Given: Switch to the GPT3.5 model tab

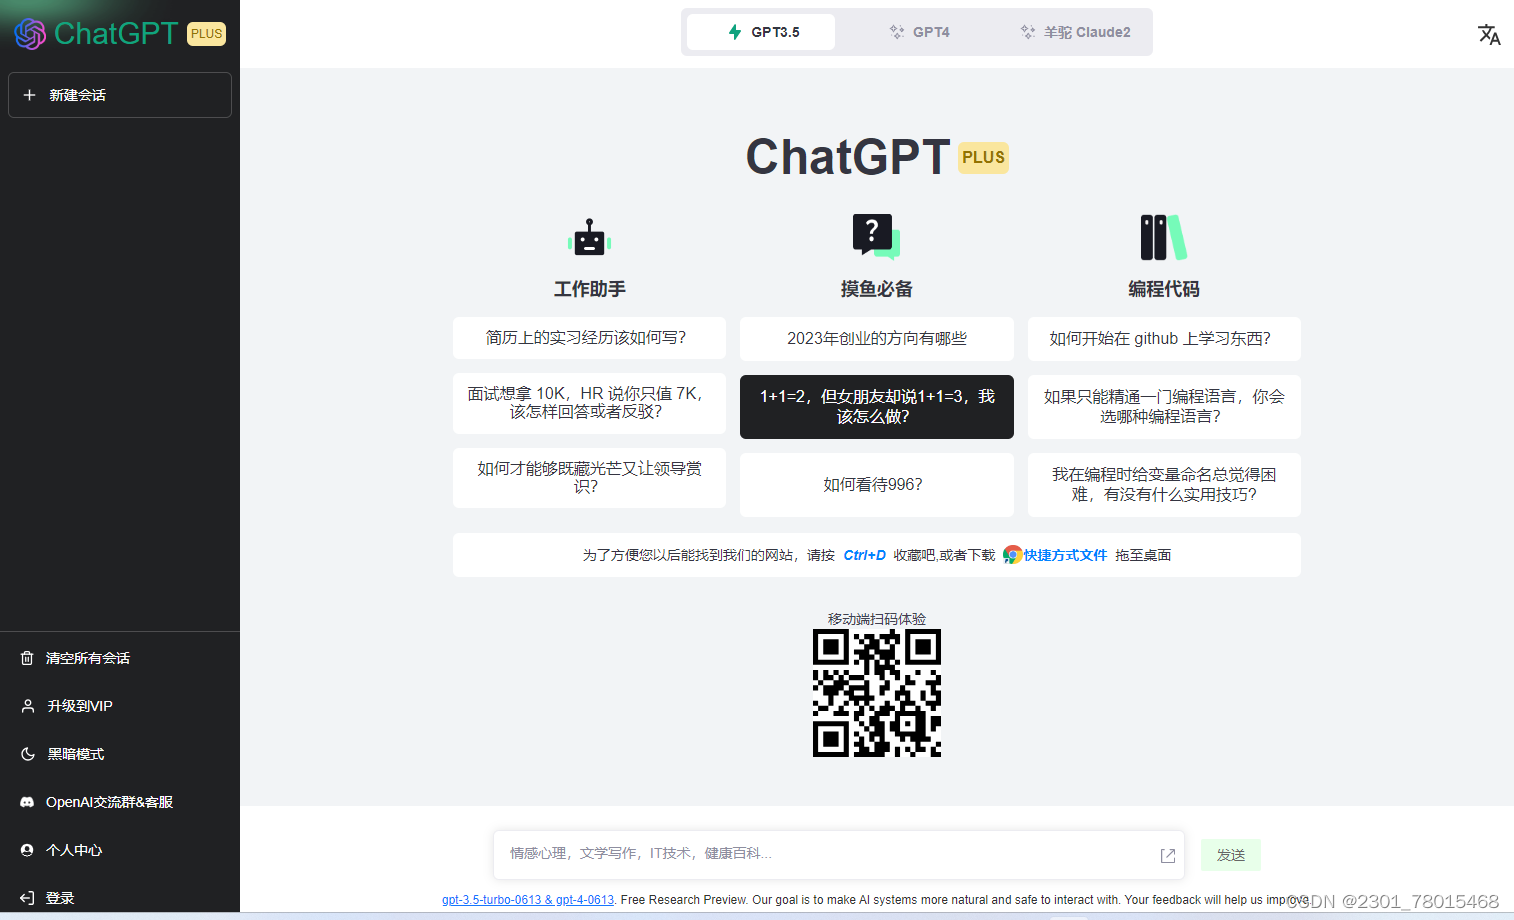Looking at the screenshot, I should [x=761, y=32].
